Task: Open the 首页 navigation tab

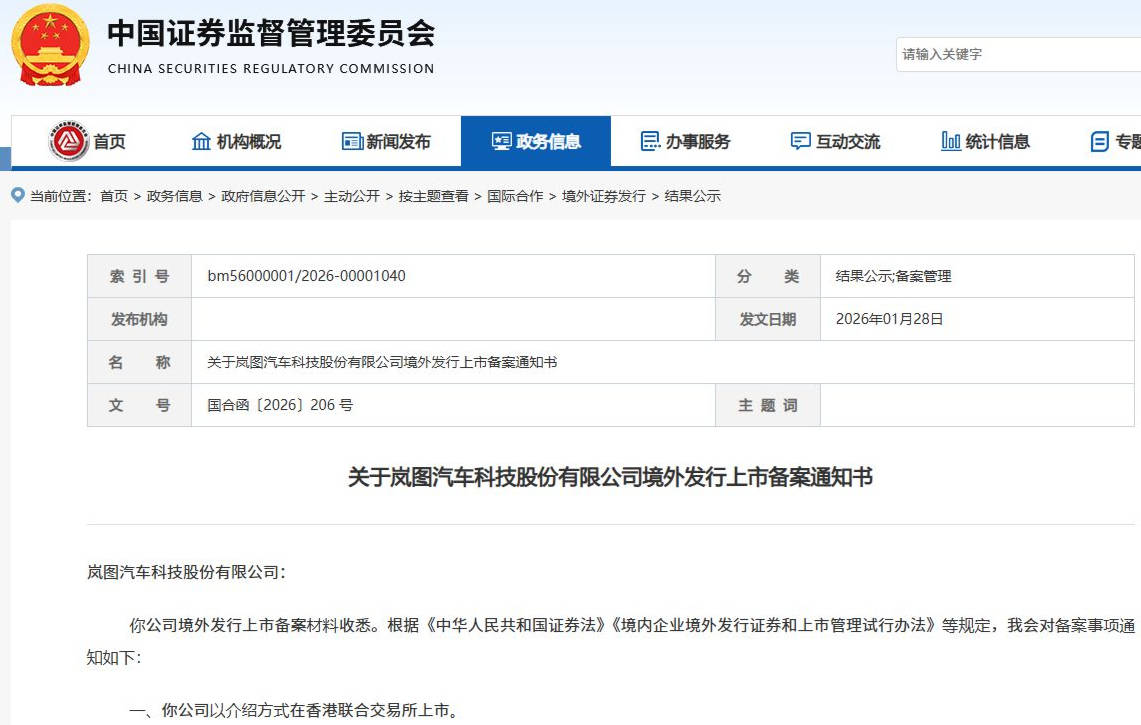Action: click(109, 142)
